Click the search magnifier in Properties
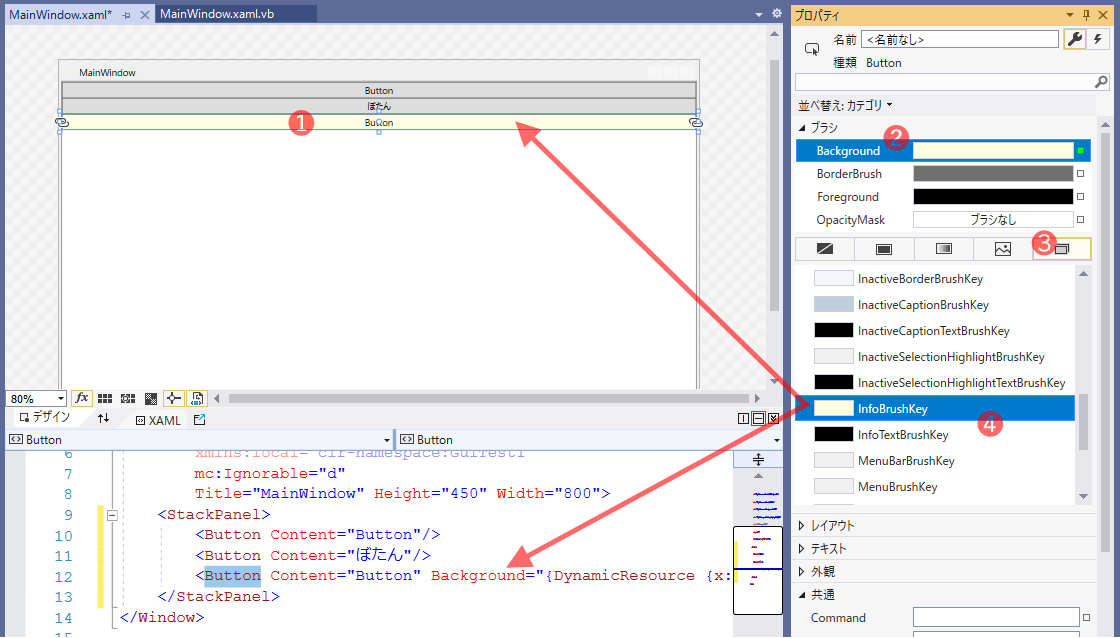This screenshot has height=638, width=1120. coord(1101,82)
